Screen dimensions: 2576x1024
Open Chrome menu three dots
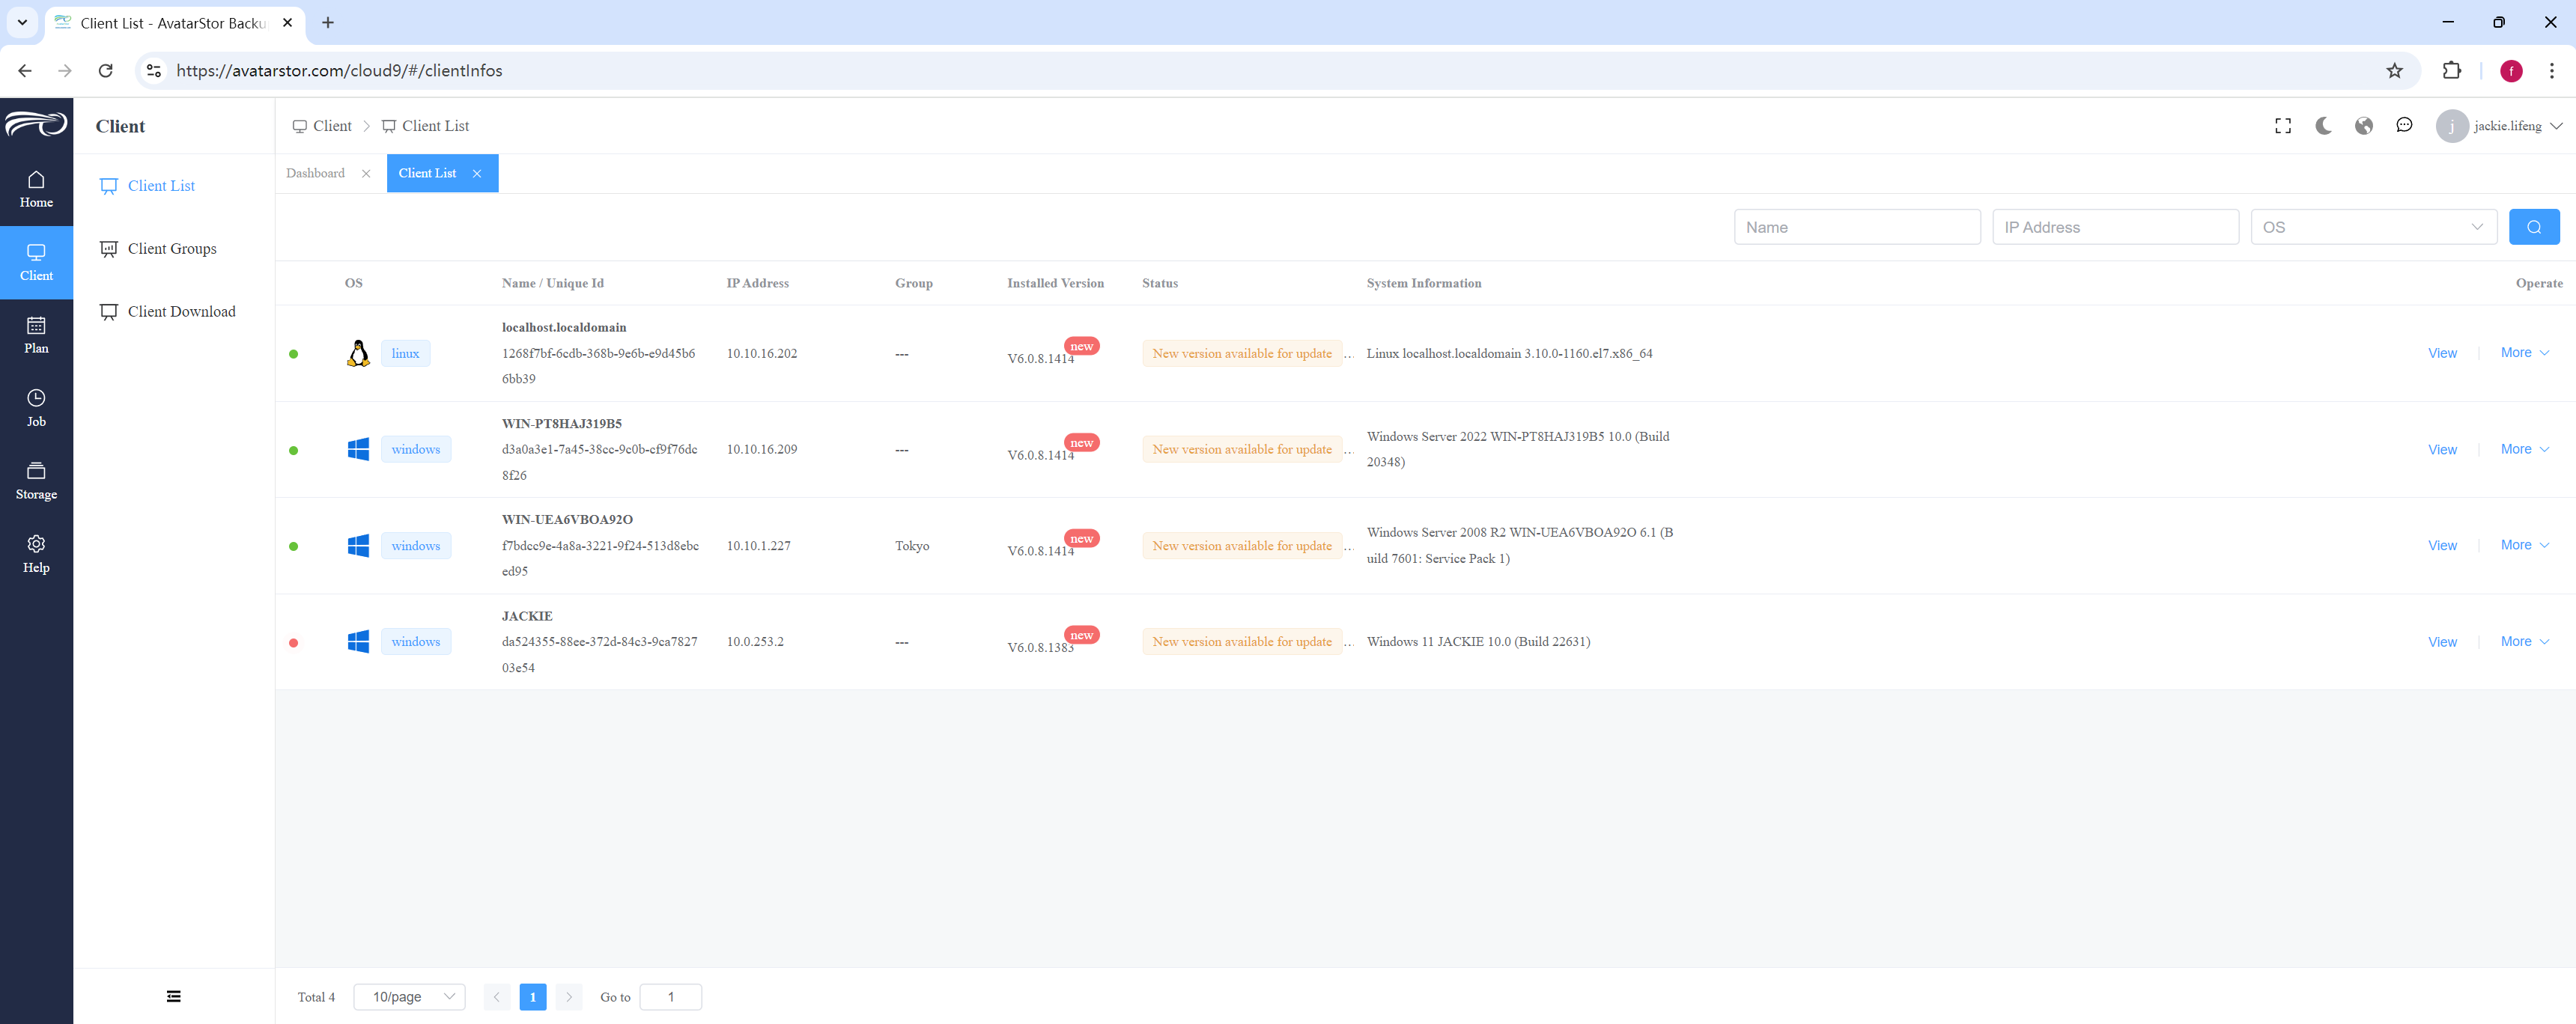(x=2551, y=70)
